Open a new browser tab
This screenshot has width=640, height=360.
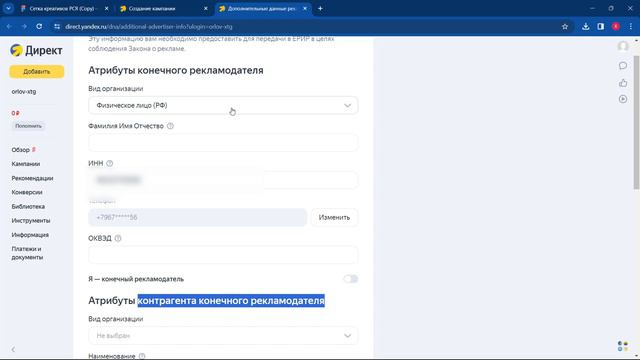(x=320, y=8)
